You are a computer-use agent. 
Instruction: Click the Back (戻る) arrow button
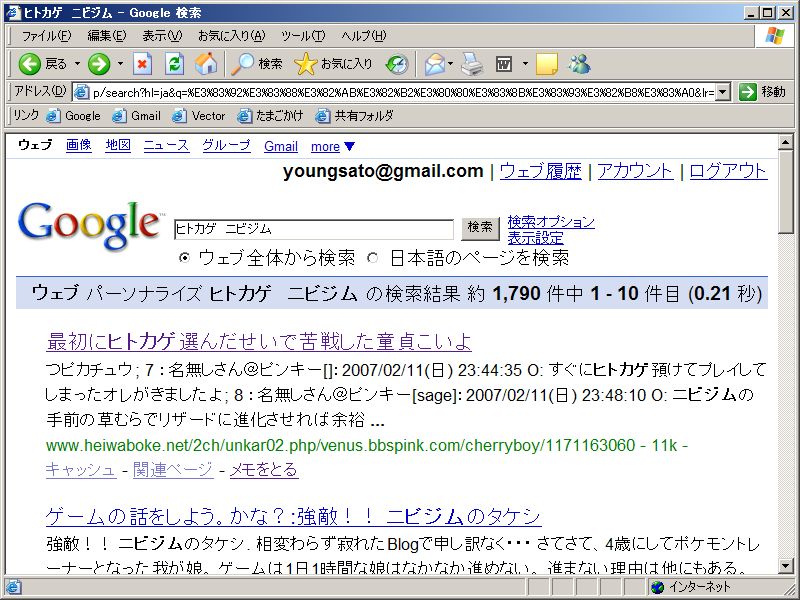pyautogui.click(x=30, y=64)
